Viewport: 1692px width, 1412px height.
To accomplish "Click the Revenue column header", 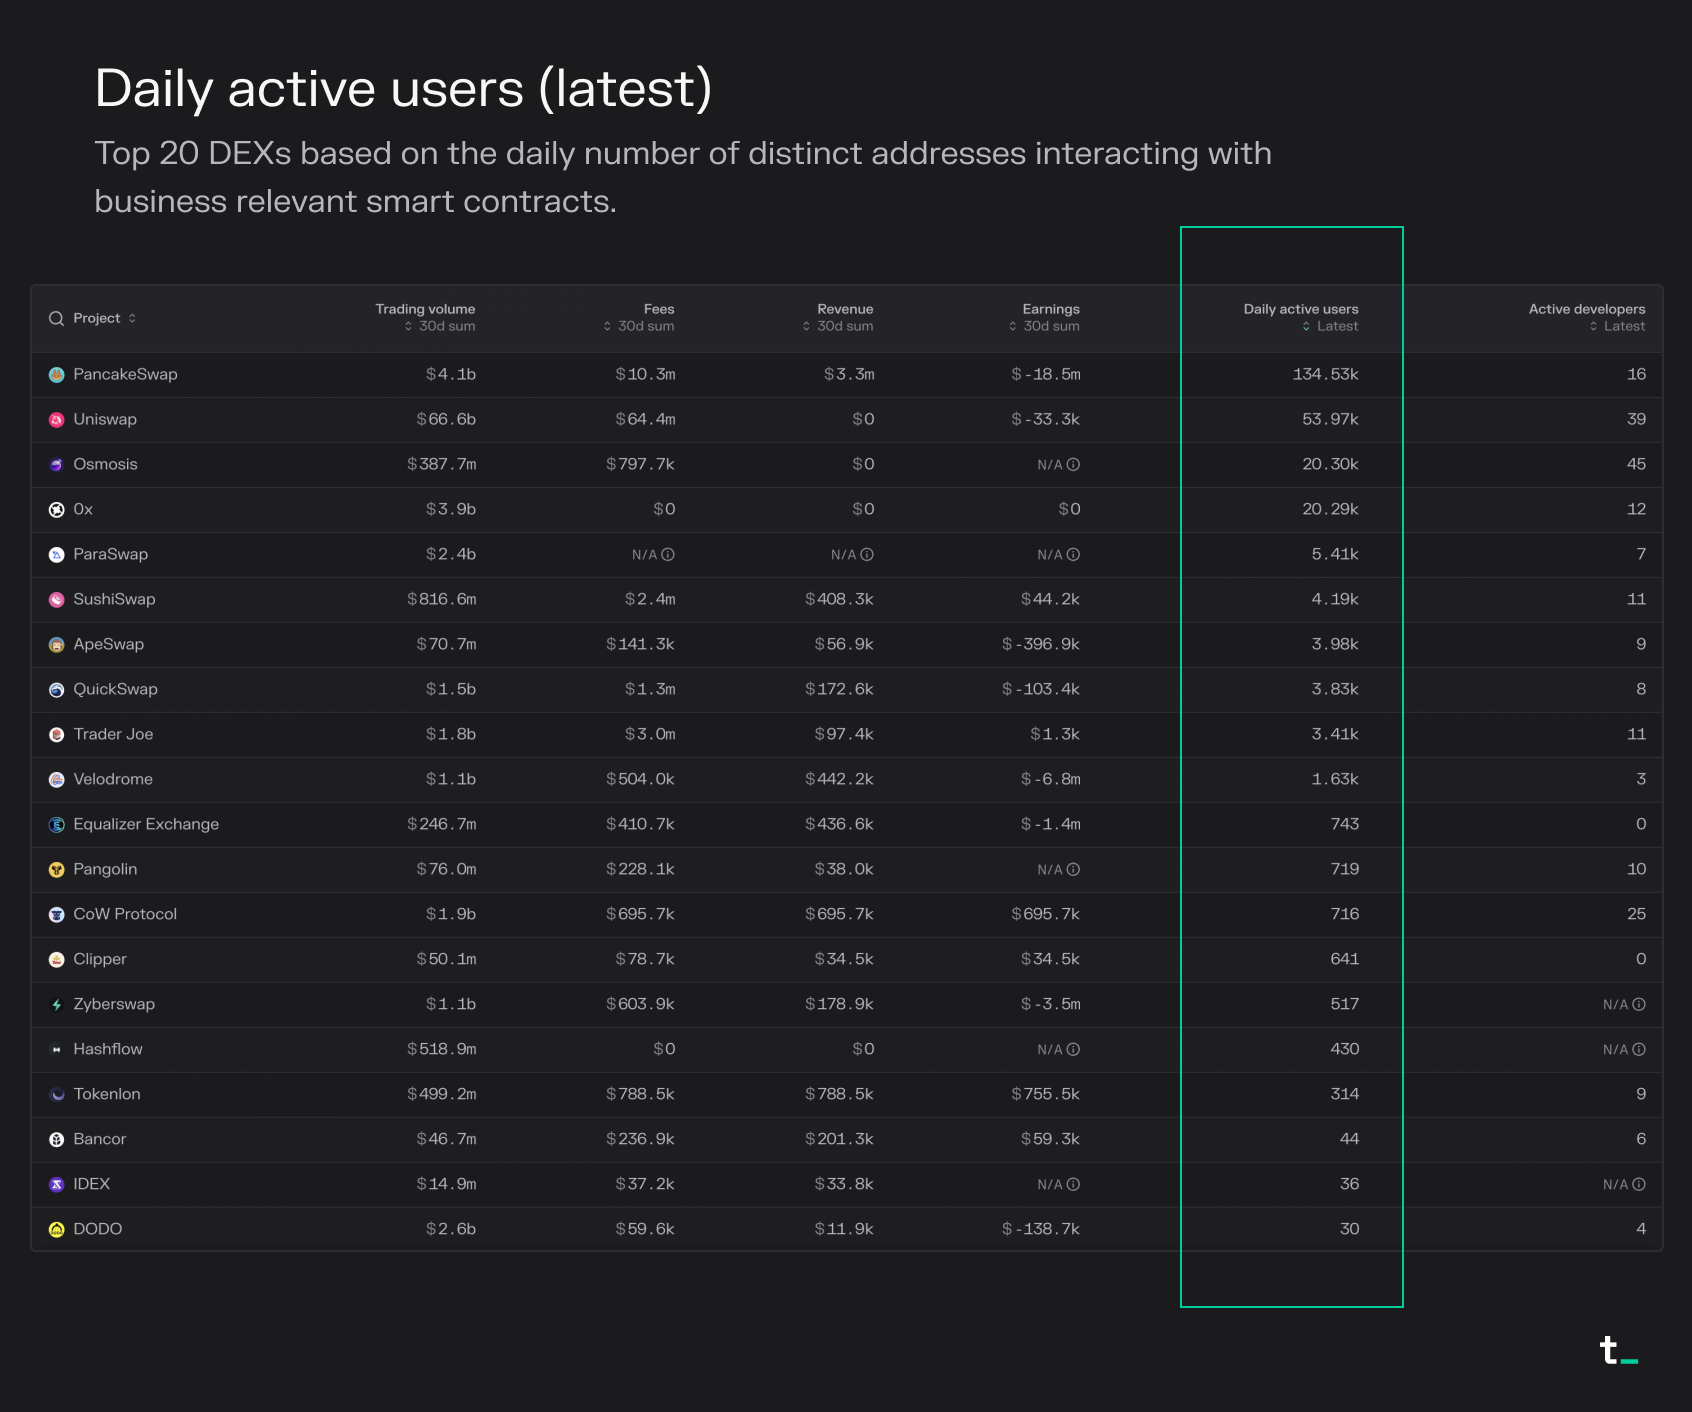I will click(x=844, y=310).
